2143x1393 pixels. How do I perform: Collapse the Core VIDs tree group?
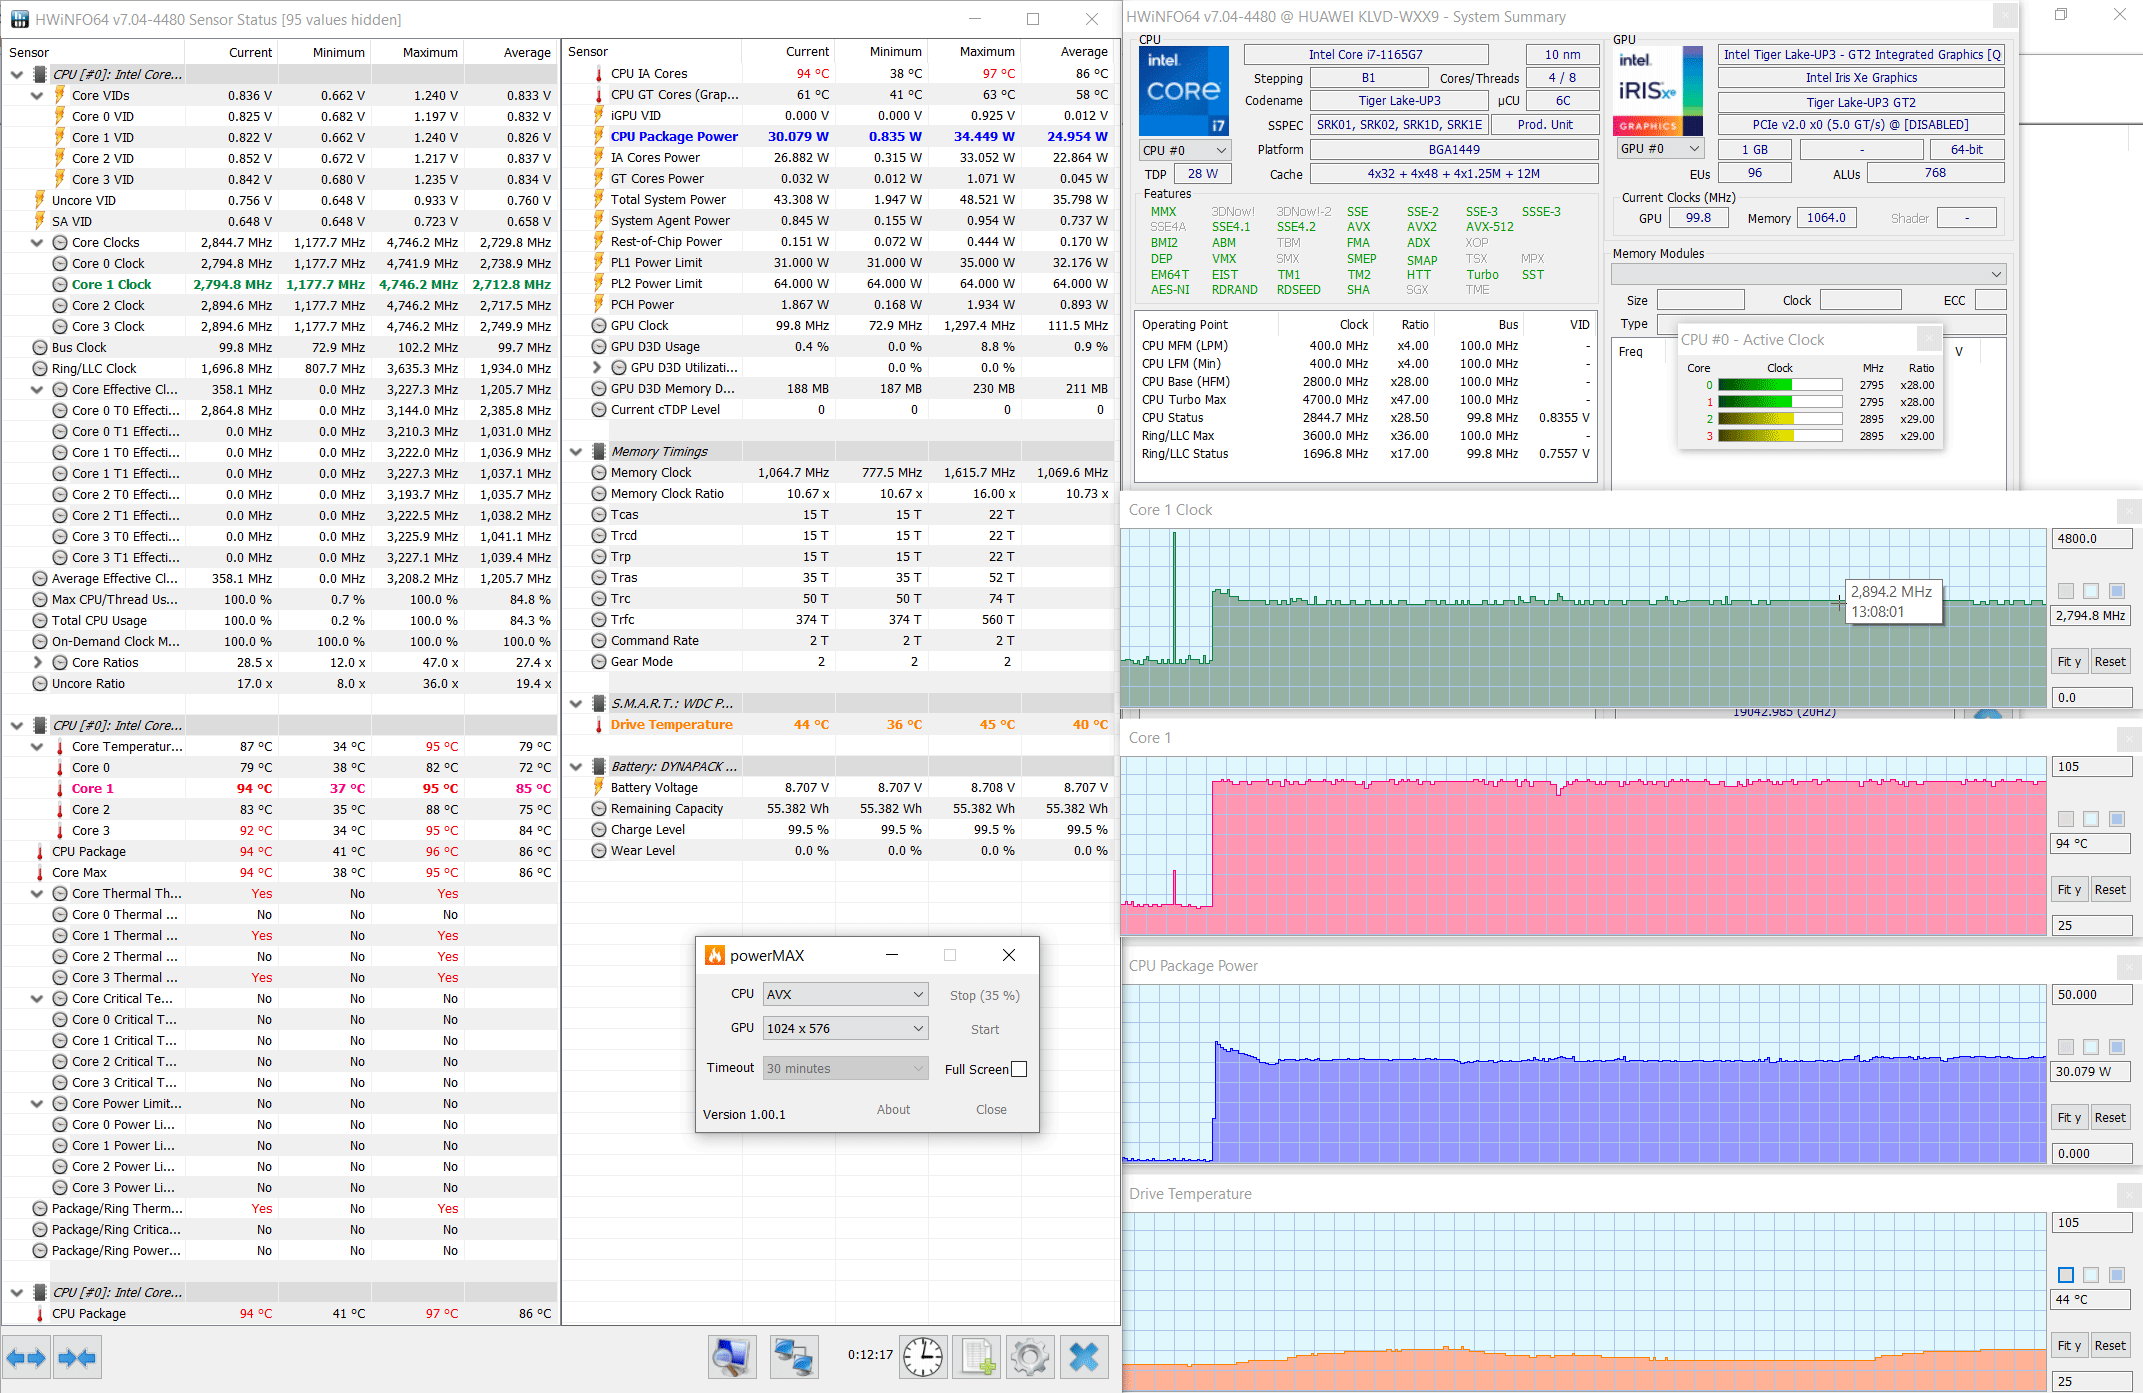tap(37, 96)
